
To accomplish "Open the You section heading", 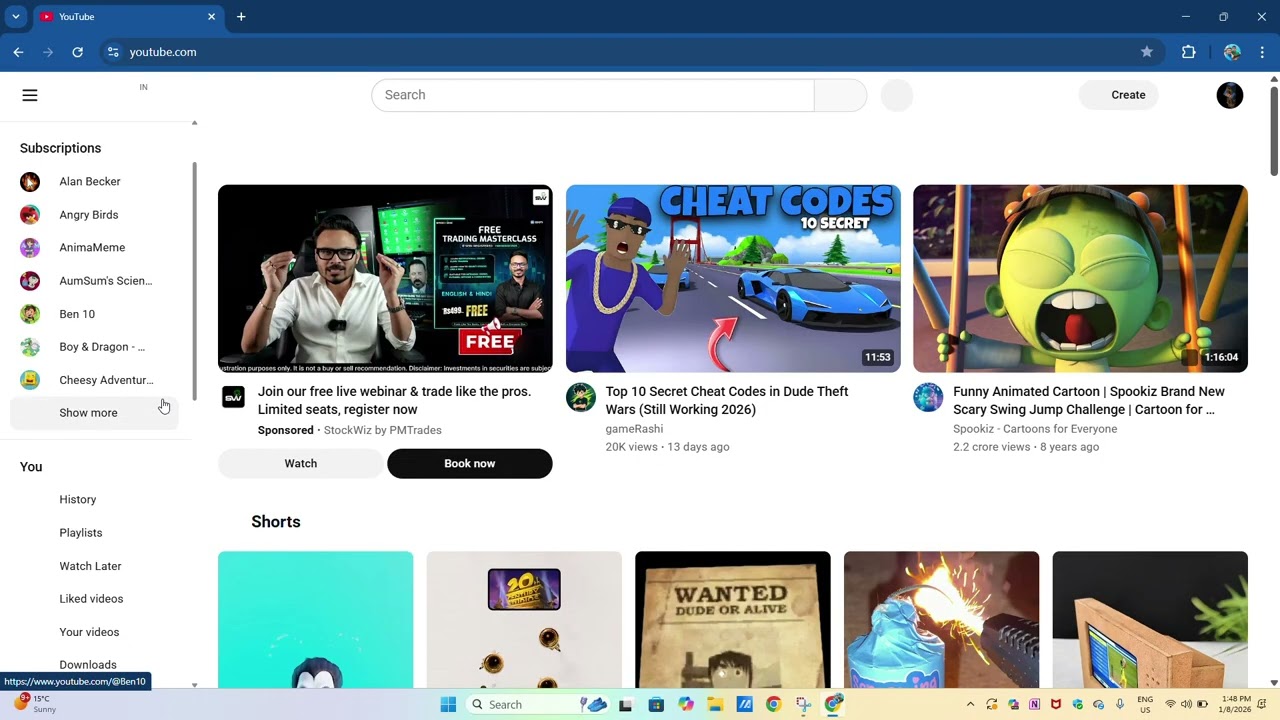I will click(x=31, y=467).
